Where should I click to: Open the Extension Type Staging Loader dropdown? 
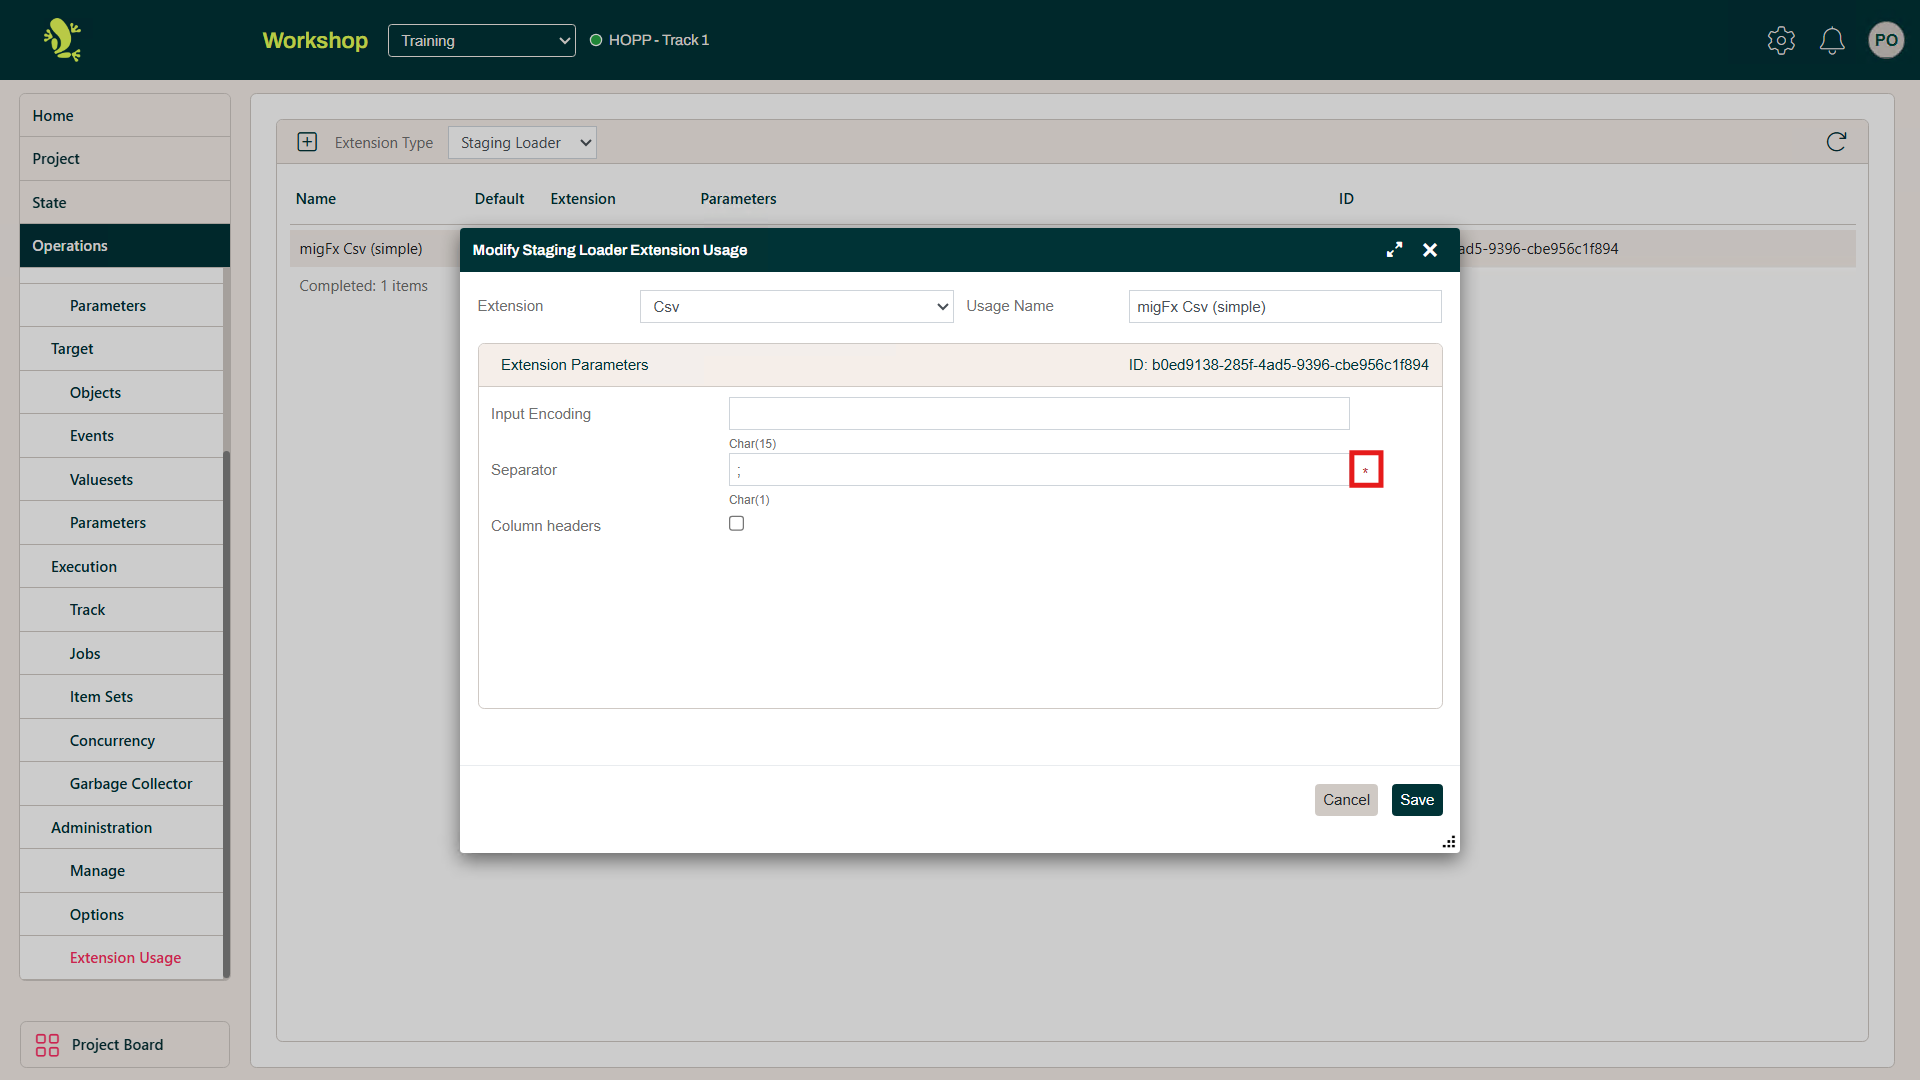(x=522, y=142)
